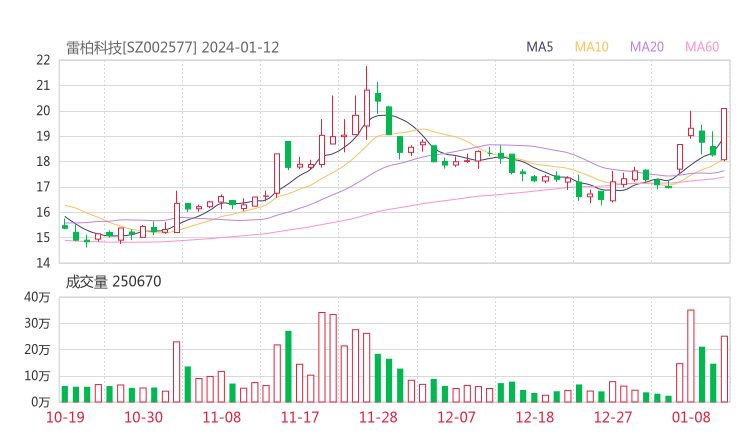This screenshot has height=440, width=740.
Task: Click the price axis value 15
Action: point(43,237)
